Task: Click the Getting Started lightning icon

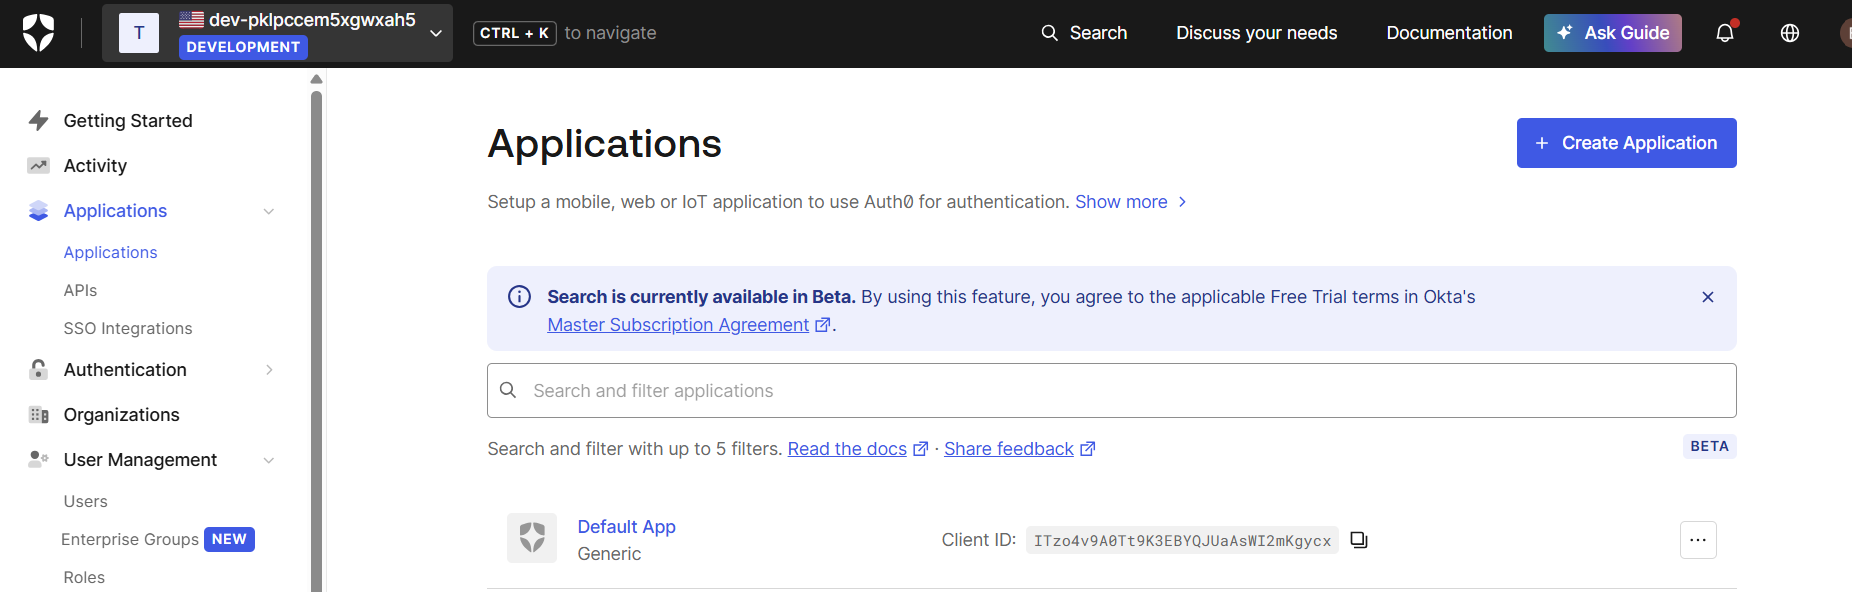Action: click(39, 121)
